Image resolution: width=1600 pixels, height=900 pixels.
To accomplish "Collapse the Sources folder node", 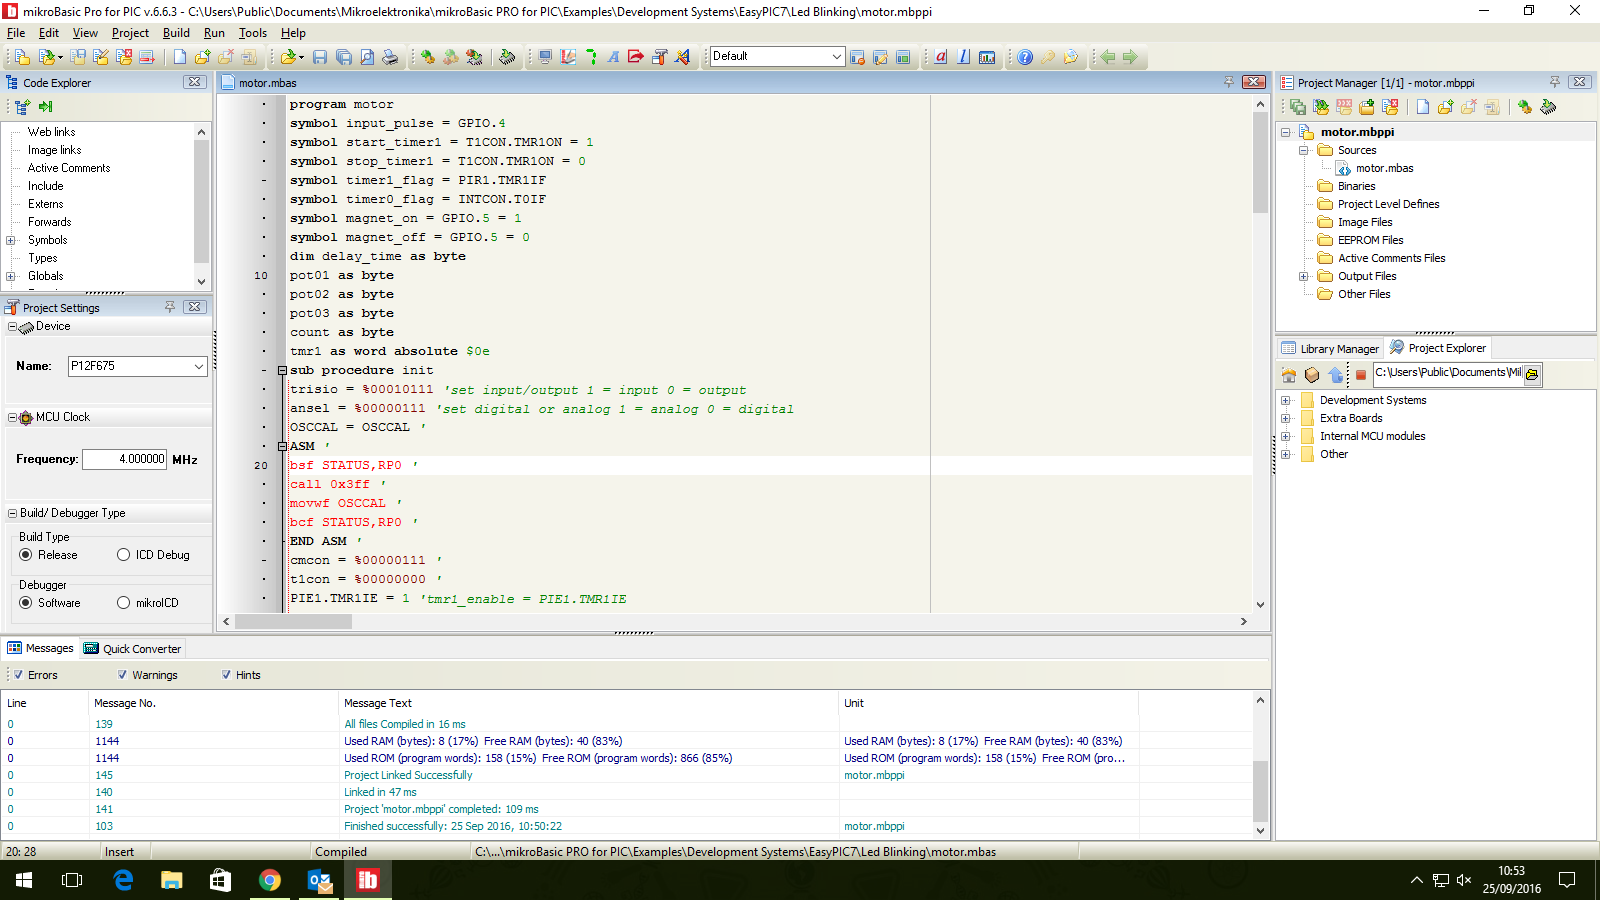I will click(x=1304, y=150).
